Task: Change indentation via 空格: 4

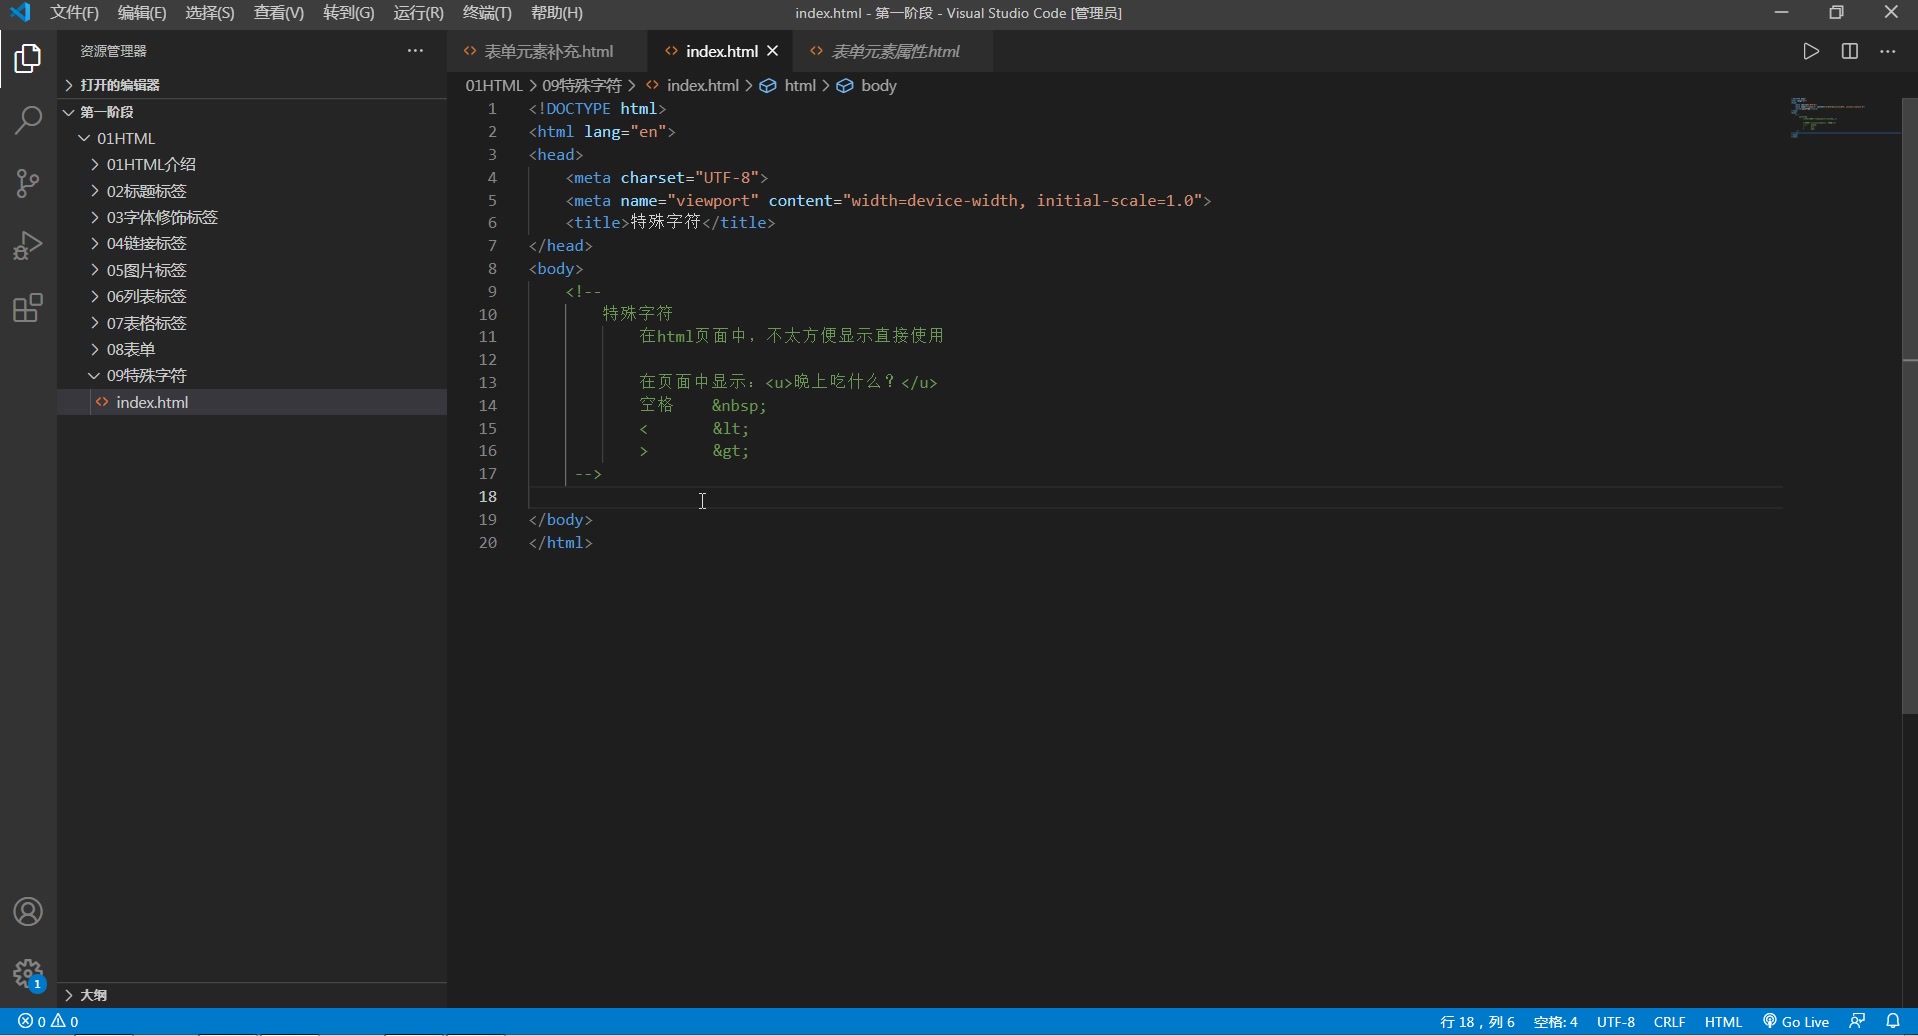Action: click(1555, 1022)
